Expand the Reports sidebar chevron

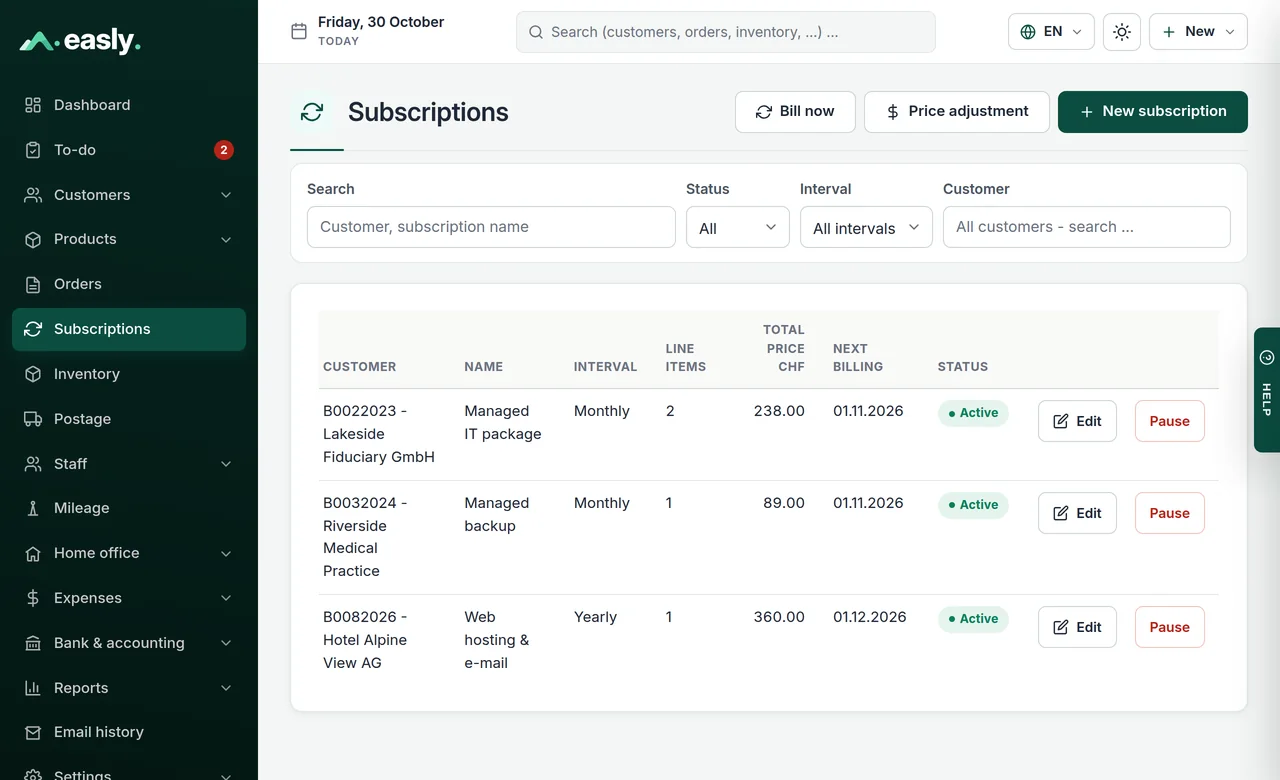coord(226,688)
